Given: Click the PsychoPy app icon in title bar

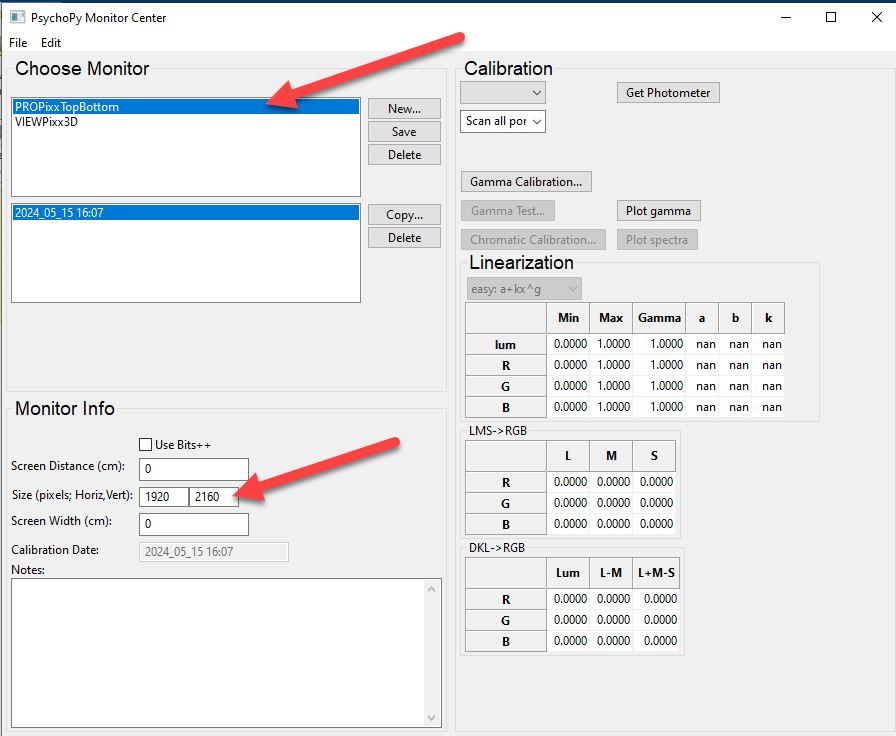Looking at the screenshot, I should tap(17, 17).
